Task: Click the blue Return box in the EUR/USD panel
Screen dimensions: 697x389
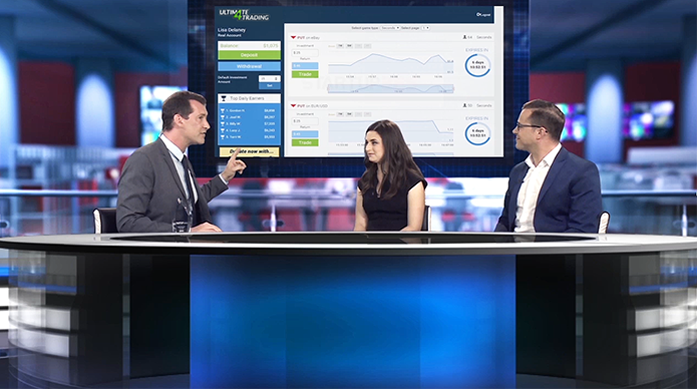Action: click(x=305, y=134)
